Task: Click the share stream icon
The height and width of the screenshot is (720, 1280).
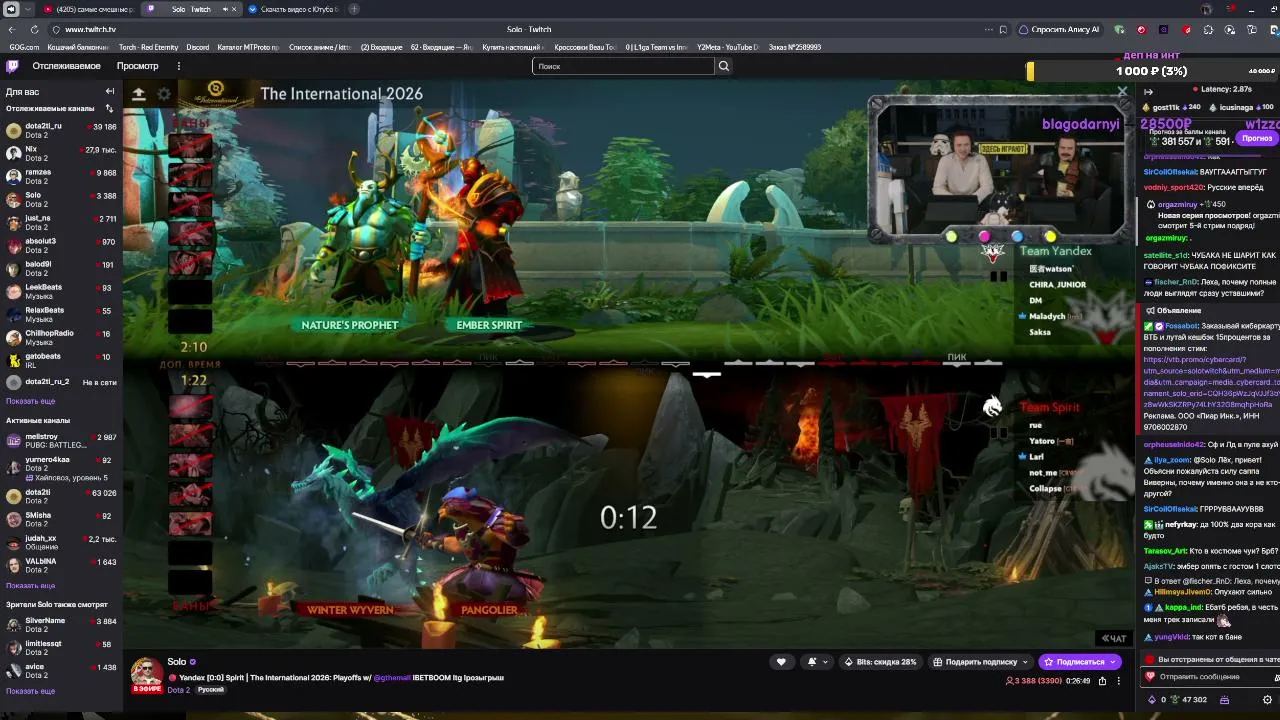Action: tap(1102, 681)
